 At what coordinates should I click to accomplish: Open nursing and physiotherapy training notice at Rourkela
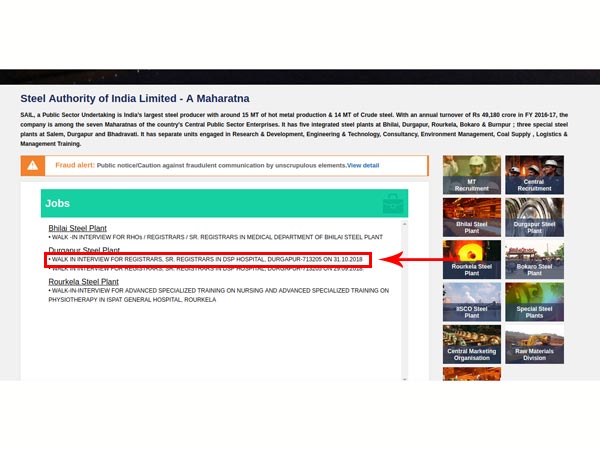point(218,295)
